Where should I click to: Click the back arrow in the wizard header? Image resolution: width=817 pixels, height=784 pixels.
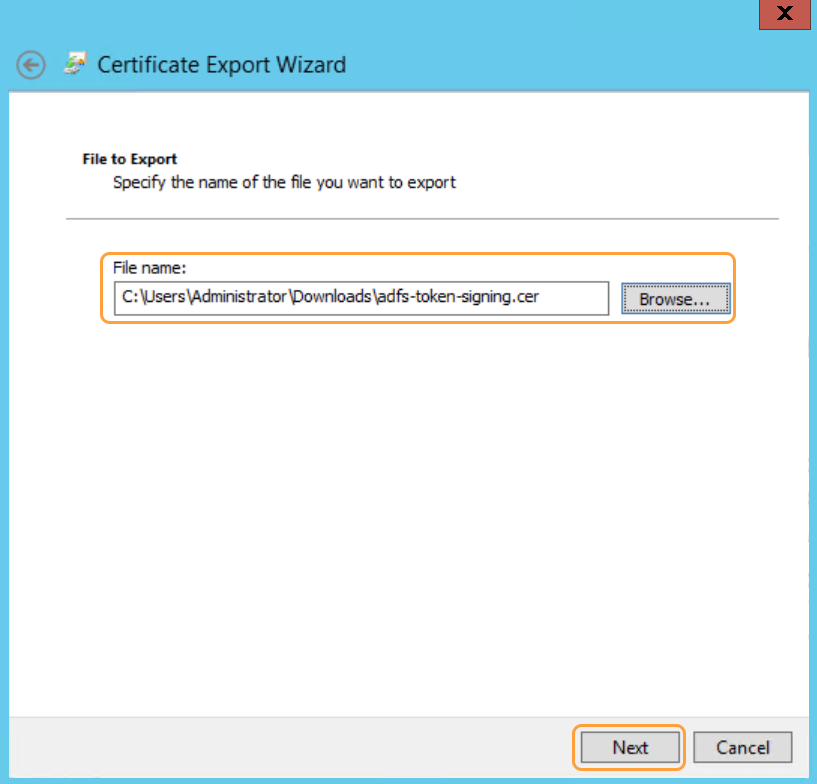tap(31, 65)
